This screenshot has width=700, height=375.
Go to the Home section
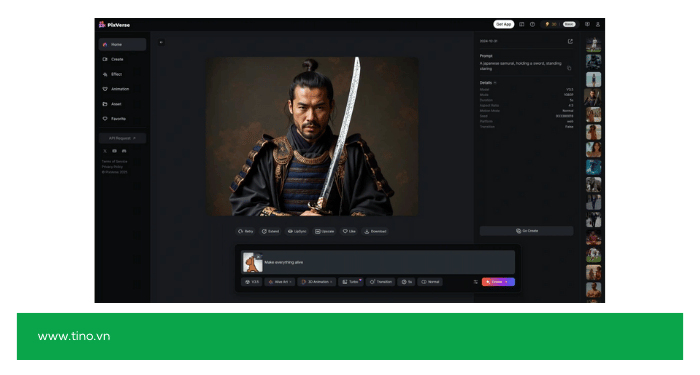point(122,44)
